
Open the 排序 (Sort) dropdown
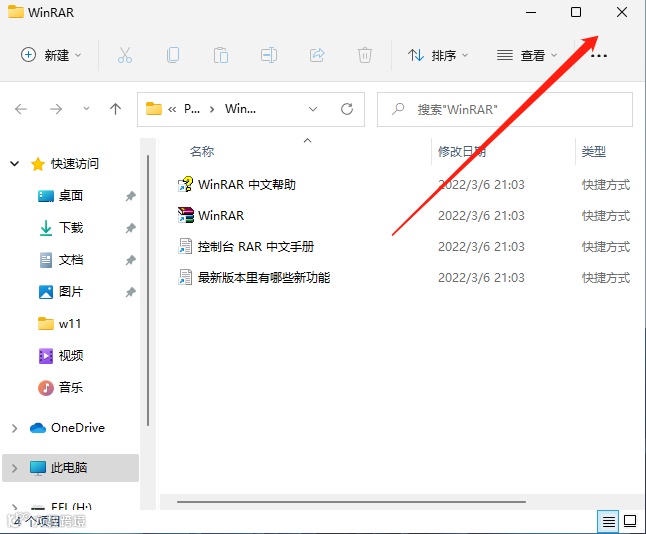(438, 55)
